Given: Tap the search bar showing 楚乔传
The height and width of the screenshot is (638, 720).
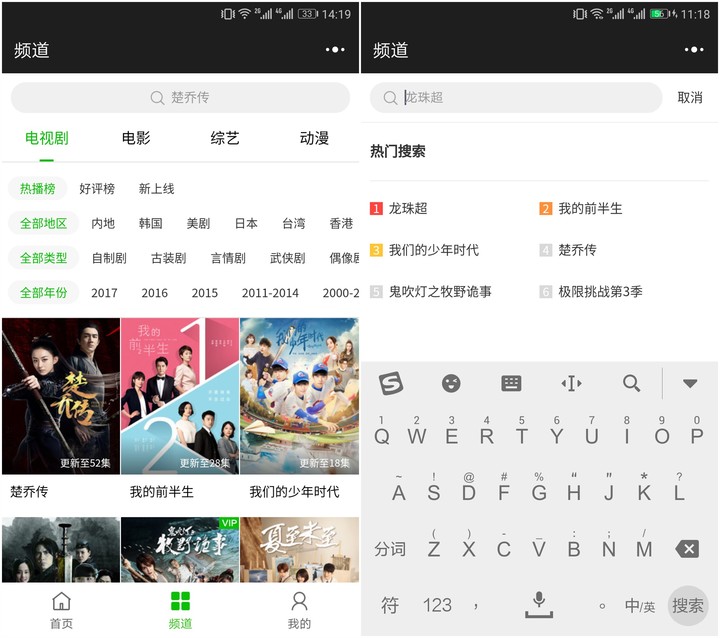Looking at the screenshot, I should point(180,97).
